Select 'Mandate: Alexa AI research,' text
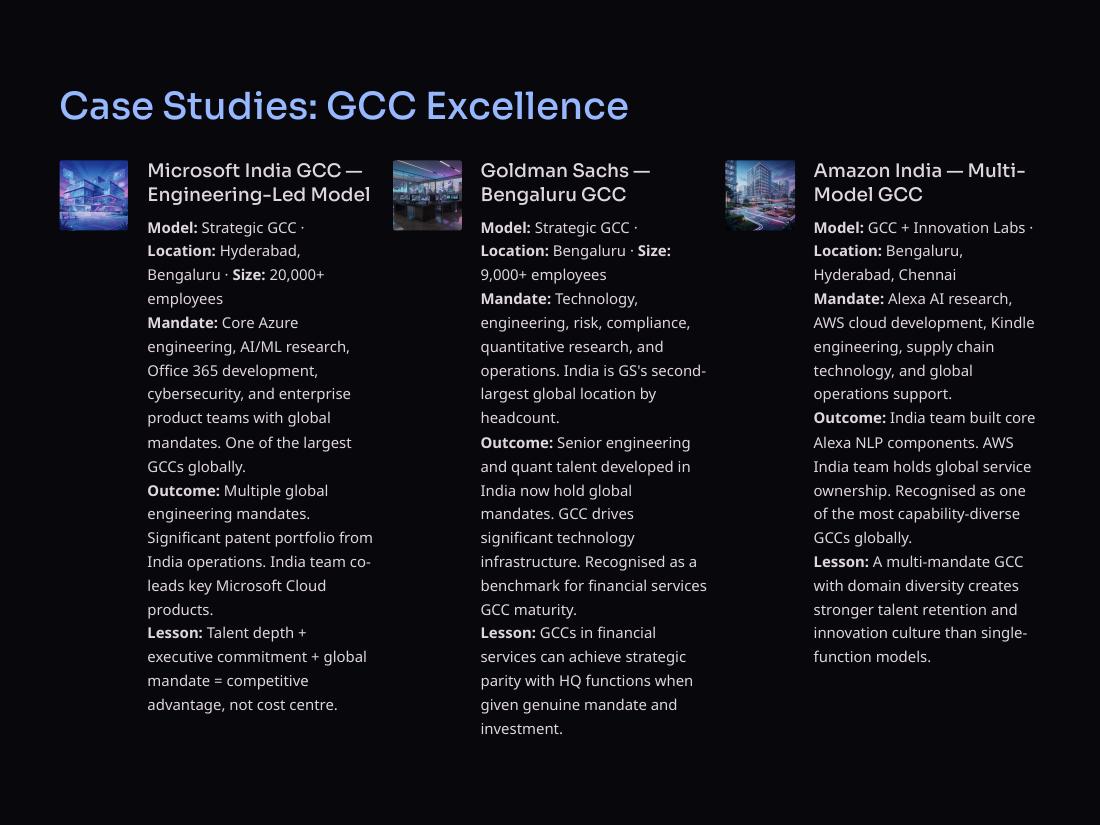 click(x=913, y=299)
